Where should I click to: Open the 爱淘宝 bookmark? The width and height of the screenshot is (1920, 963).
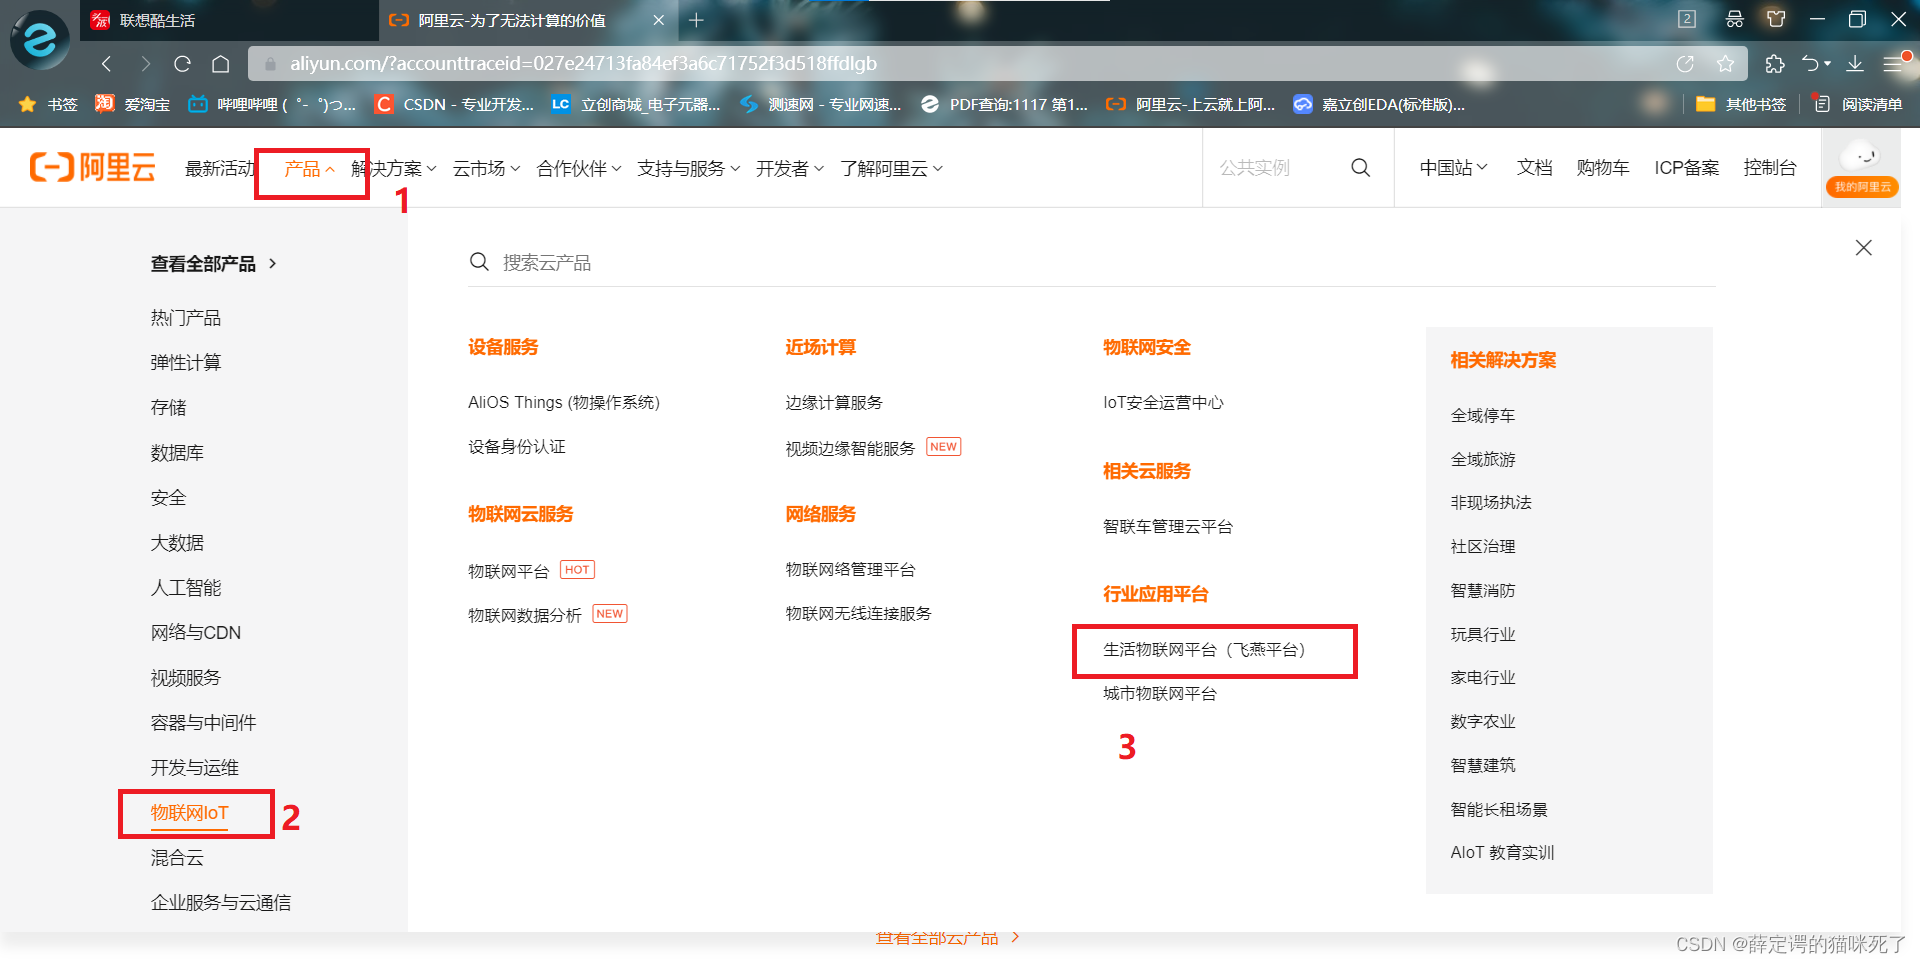132,104
